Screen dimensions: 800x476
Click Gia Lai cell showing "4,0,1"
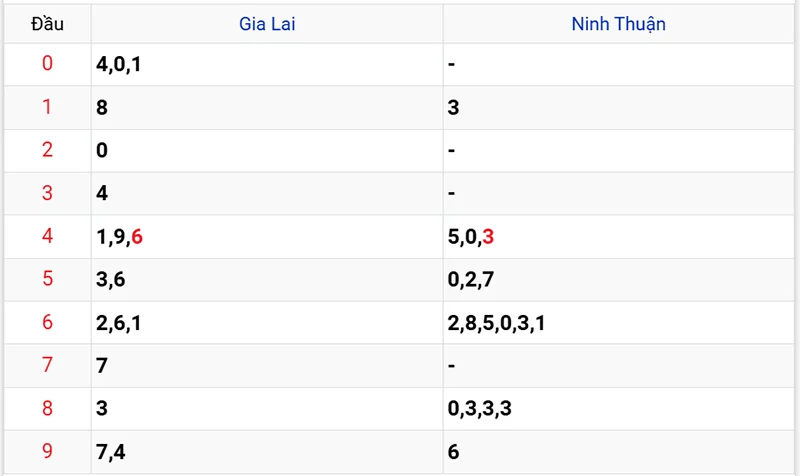pos(121,65)
